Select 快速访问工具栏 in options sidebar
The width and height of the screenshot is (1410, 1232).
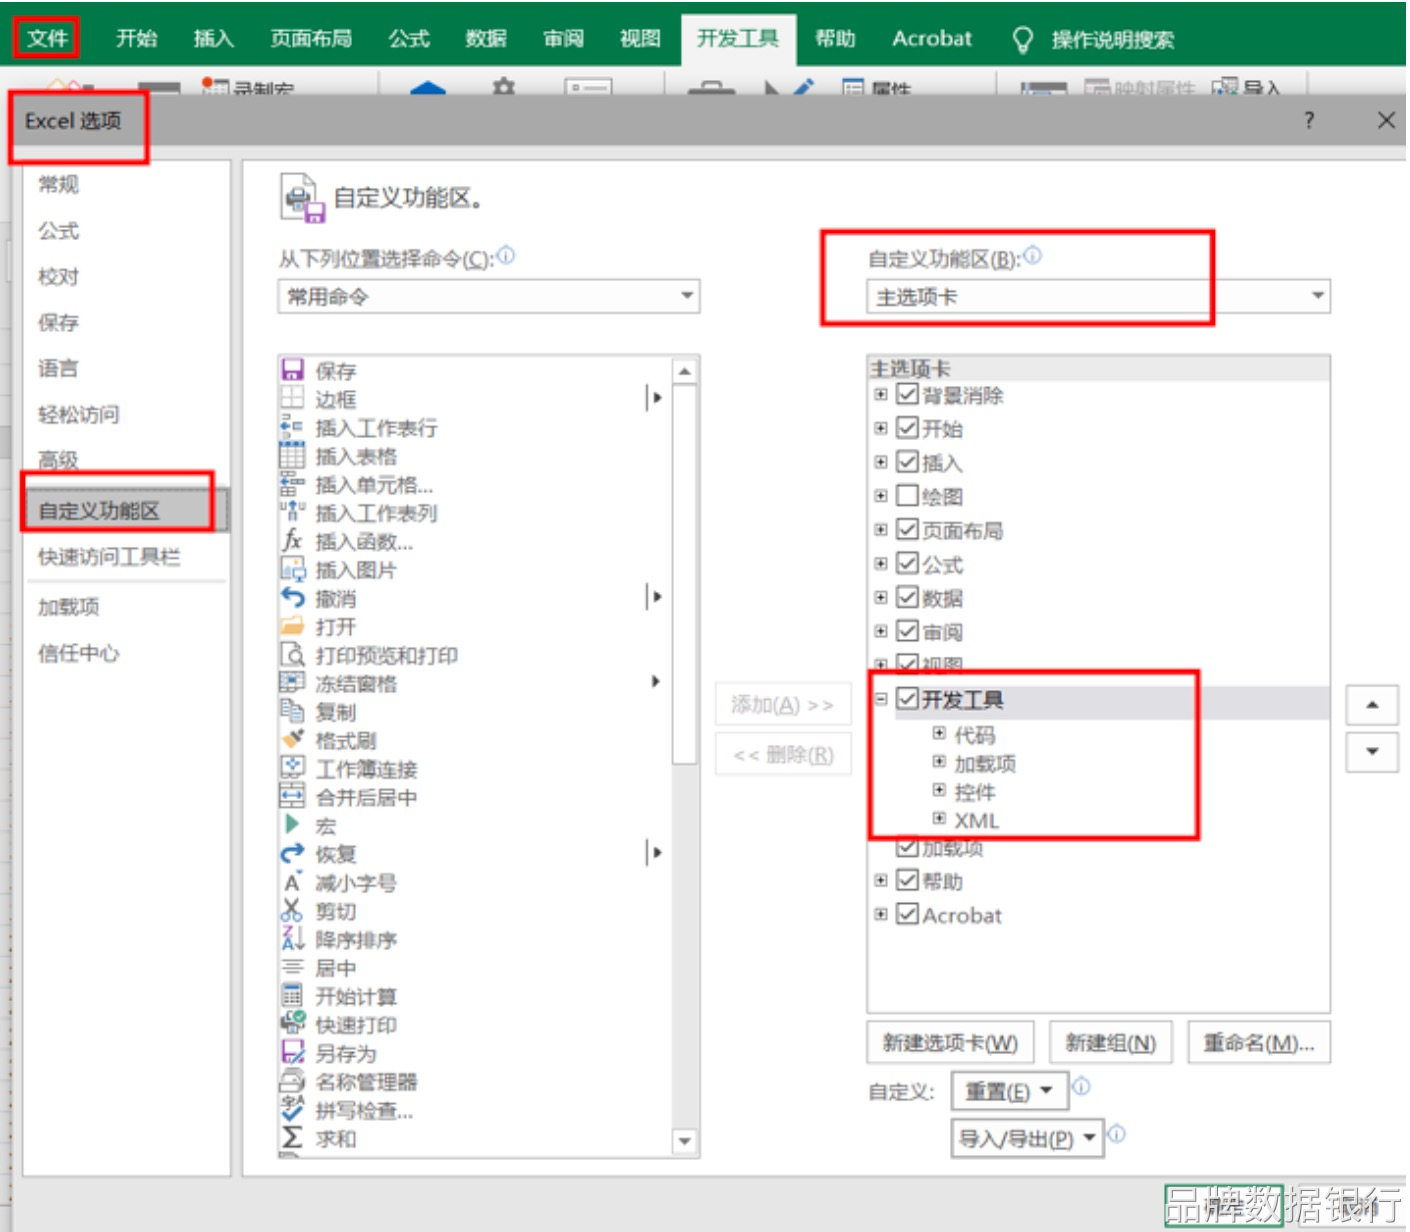109,557
